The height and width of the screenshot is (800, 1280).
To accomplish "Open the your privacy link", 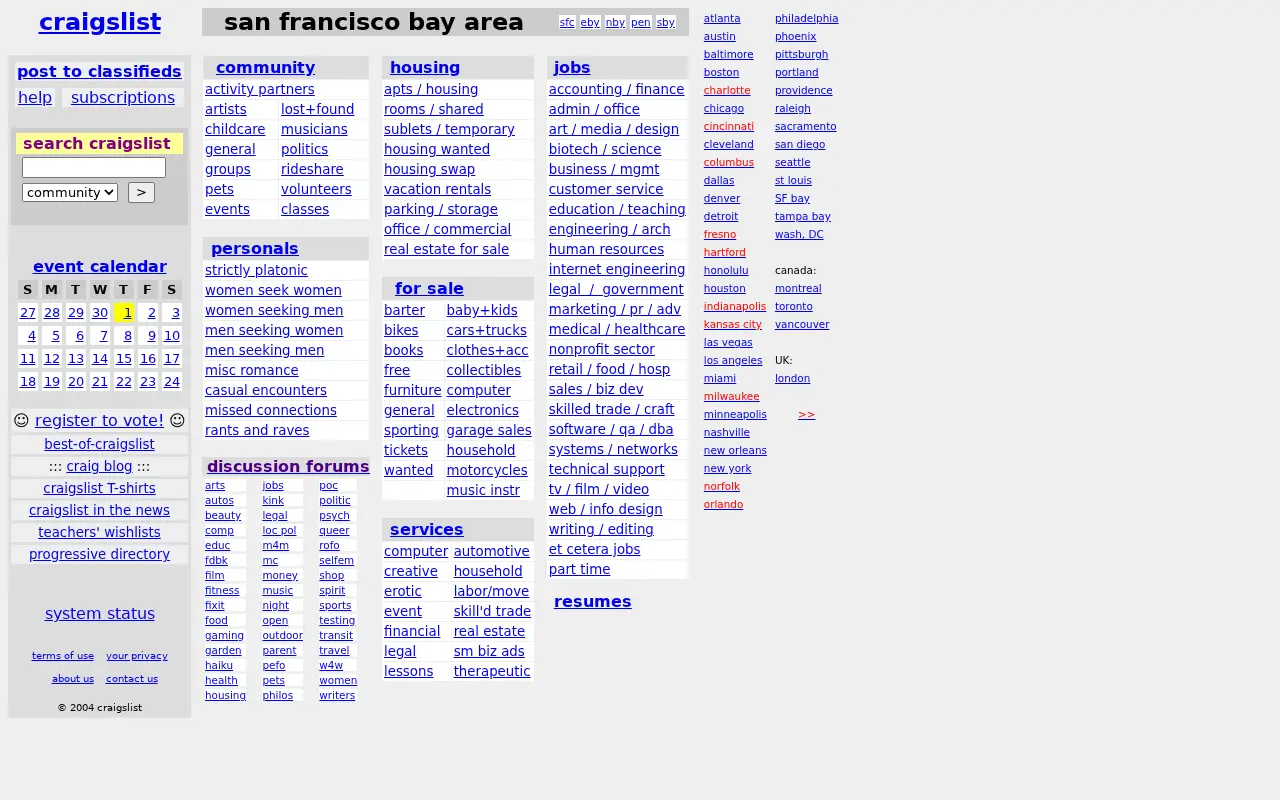I will coord(137,656).
